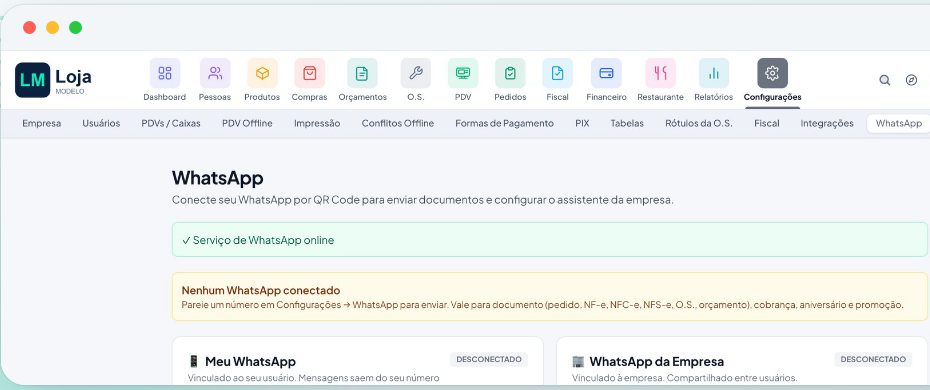Switch to the Empresa settings tab
Viewport: 930px width, 390px height.
click(x=42, y=123)
